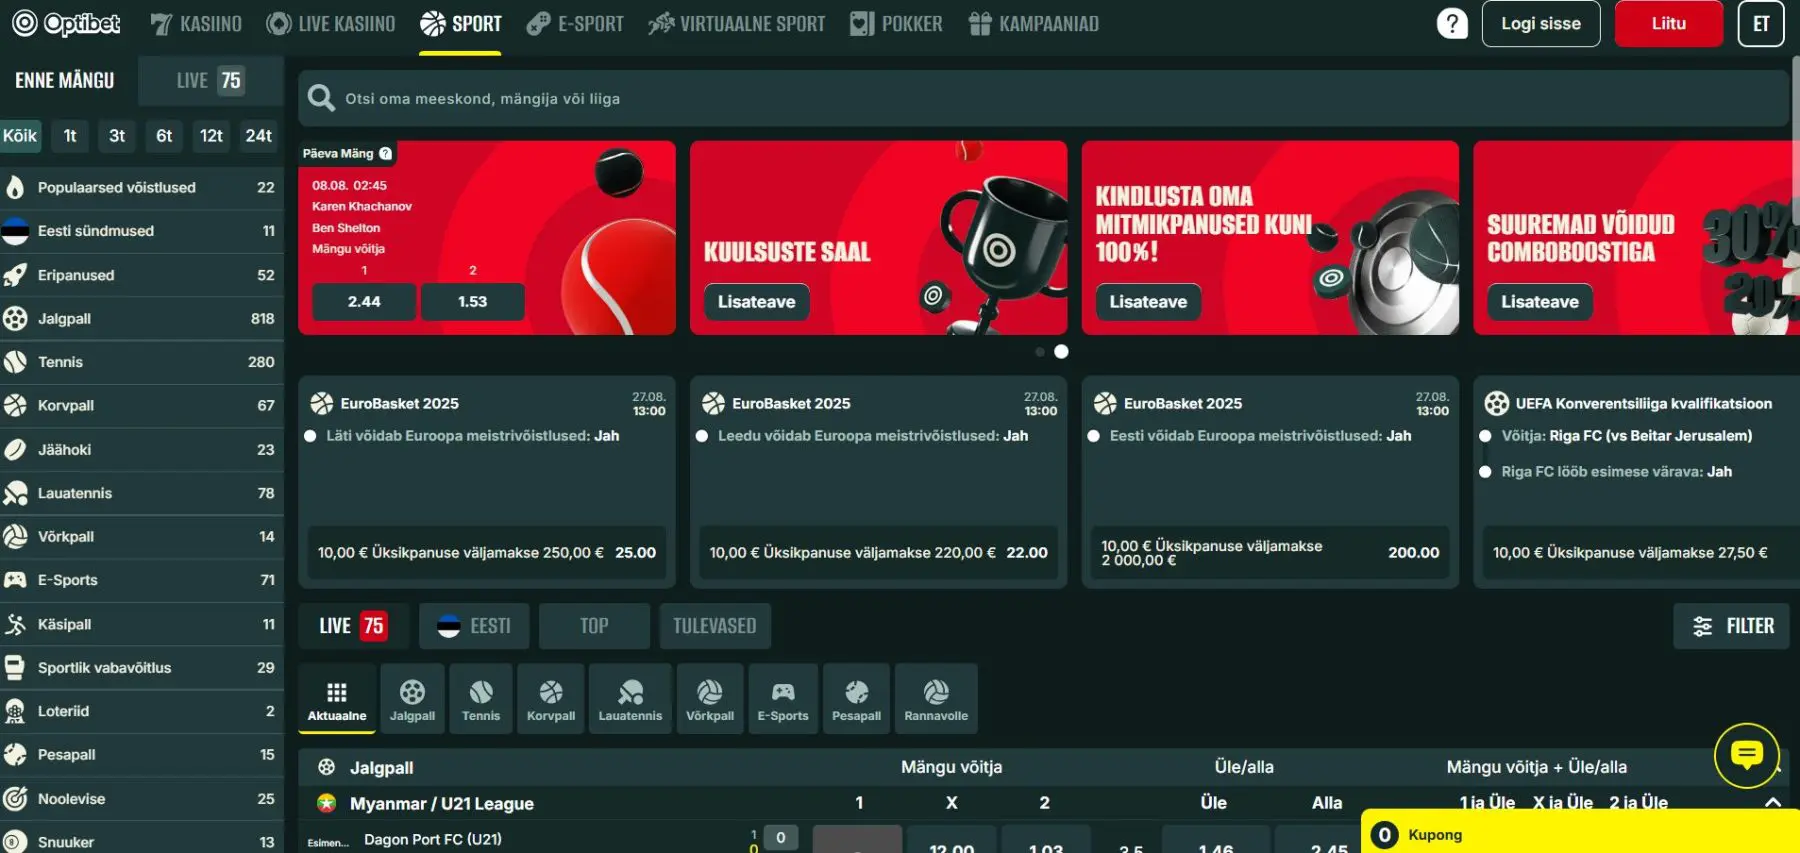
Task: Click Lisateave on Kuulsuste saal banner
Action: 757,302
